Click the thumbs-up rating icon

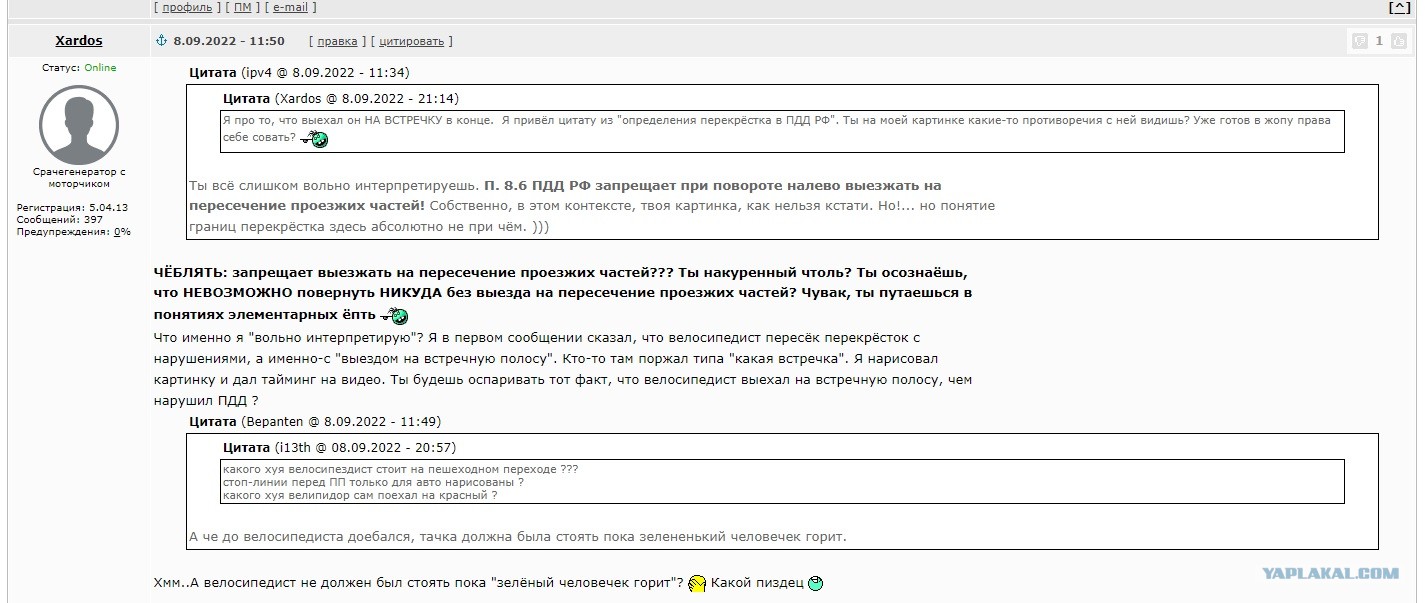(x=1400, y=41)
